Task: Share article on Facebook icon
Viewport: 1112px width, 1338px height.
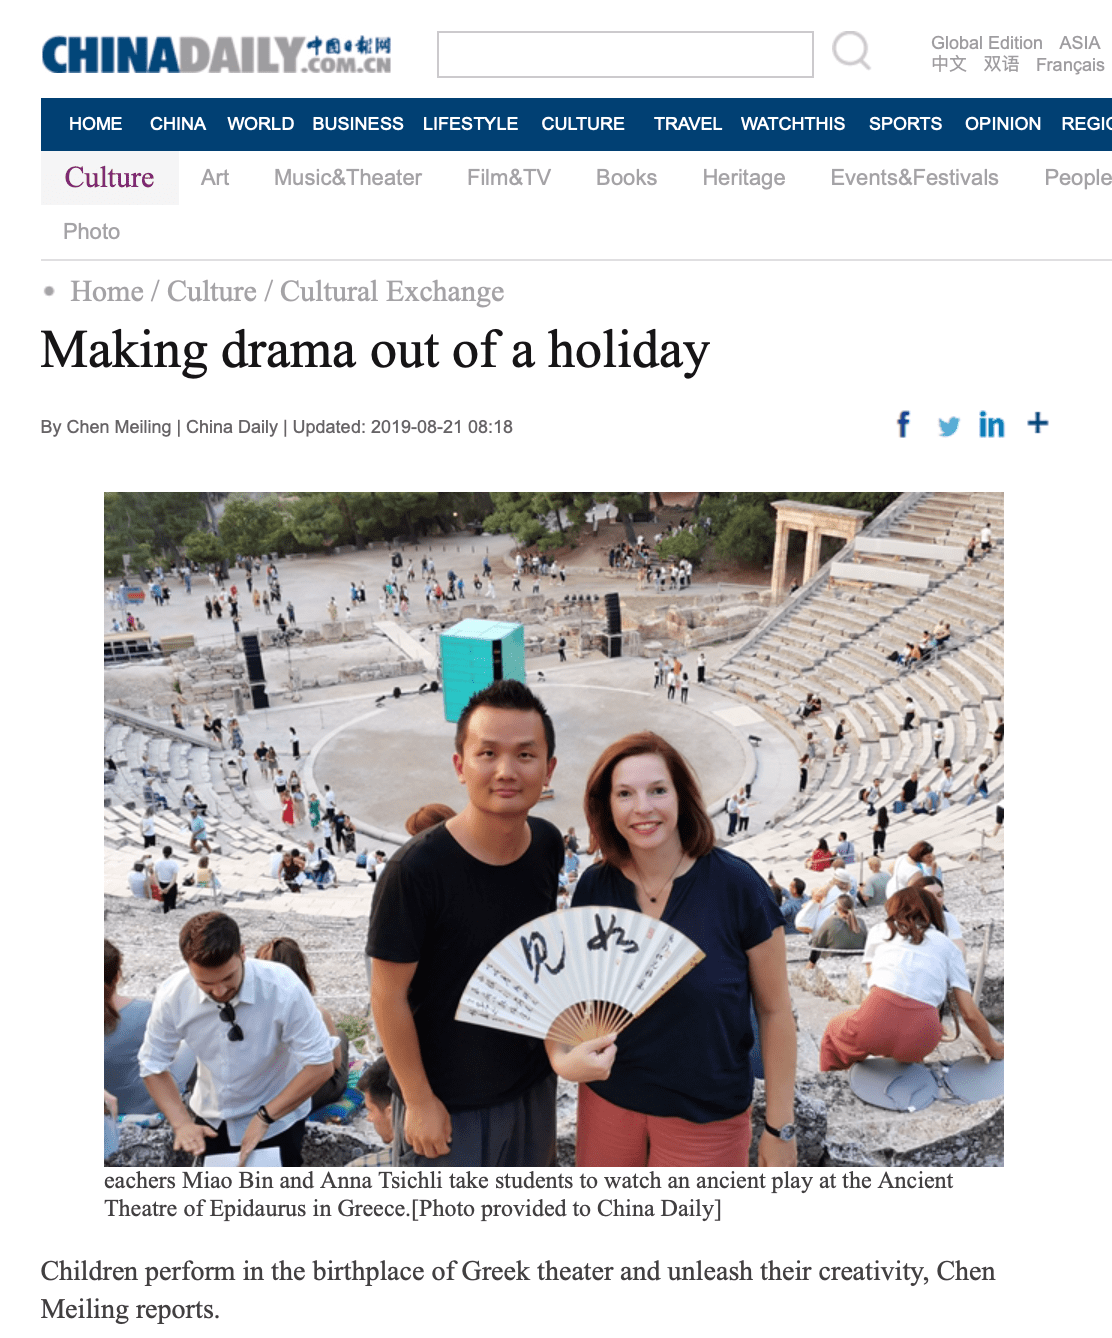Action: tap(903, 424)
